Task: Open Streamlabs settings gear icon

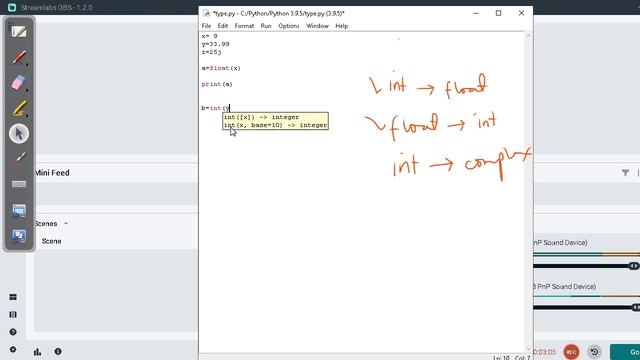Action: [13, 349]
